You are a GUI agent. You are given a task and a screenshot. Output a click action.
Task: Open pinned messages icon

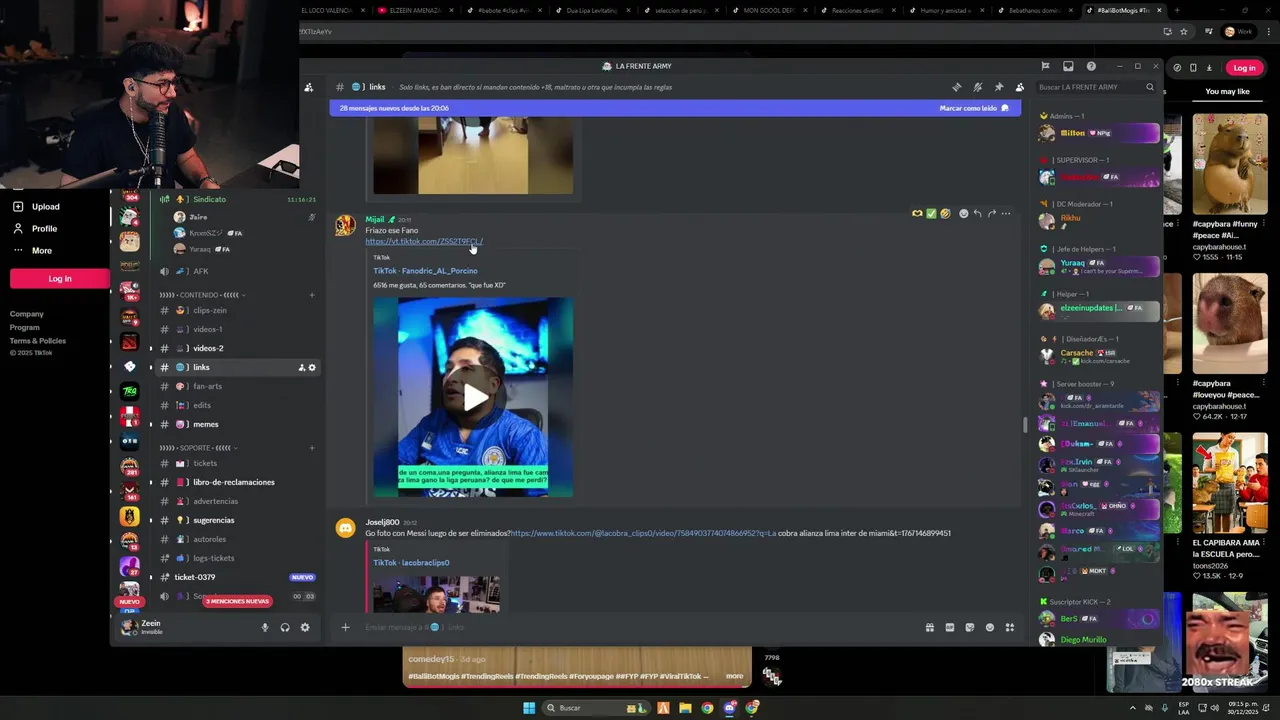coord(998,87)
